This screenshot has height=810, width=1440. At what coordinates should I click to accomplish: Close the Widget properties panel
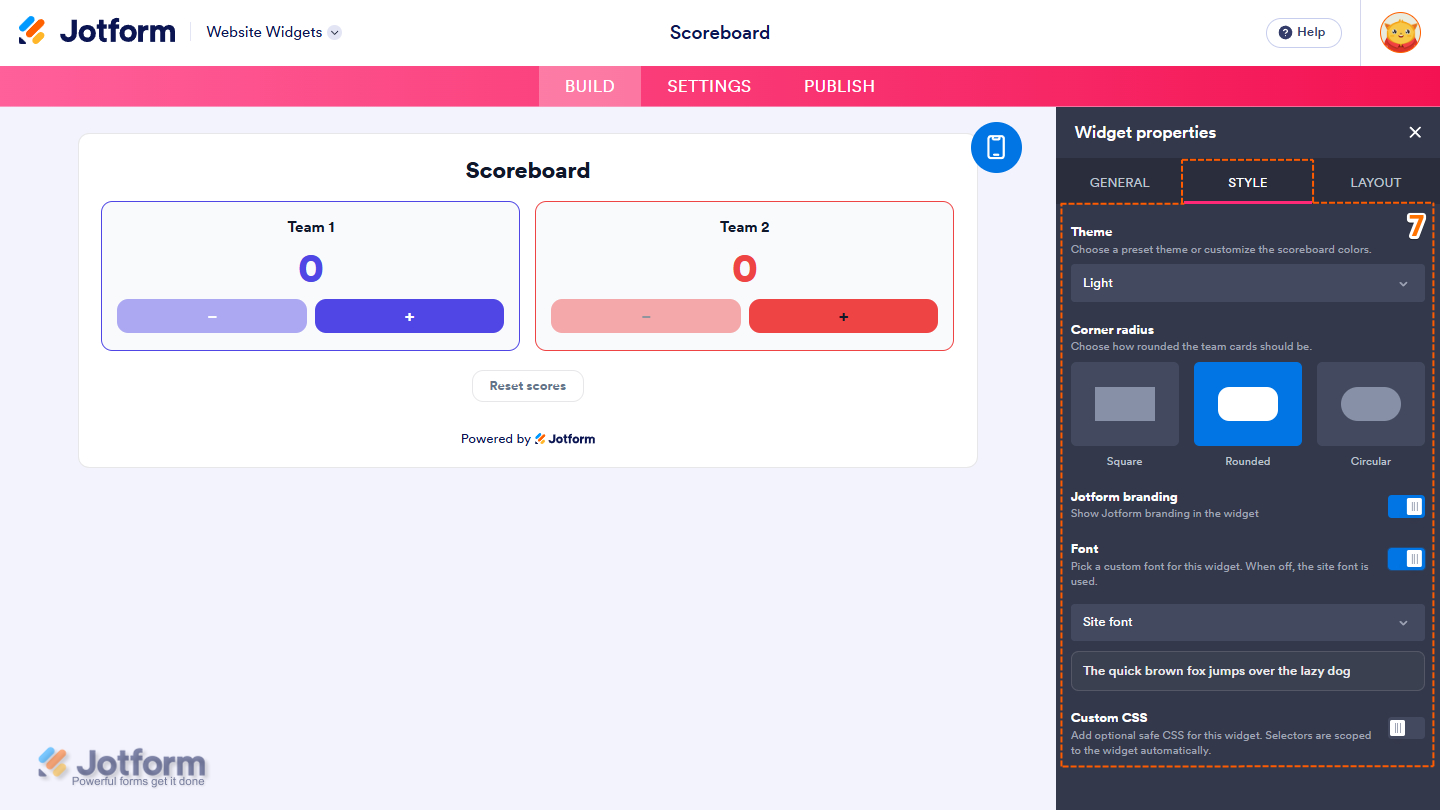[1415, 132]
